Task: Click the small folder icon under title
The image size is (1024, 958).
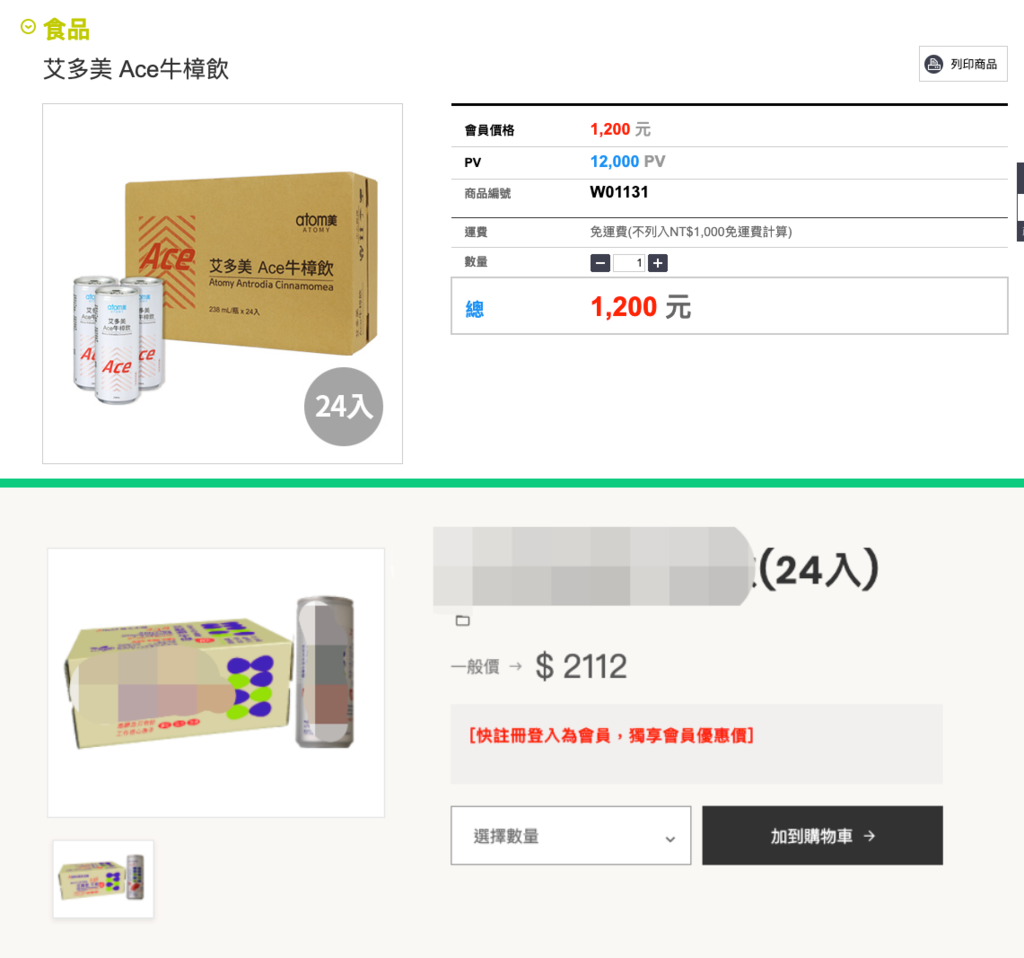Action: (462, 620)
